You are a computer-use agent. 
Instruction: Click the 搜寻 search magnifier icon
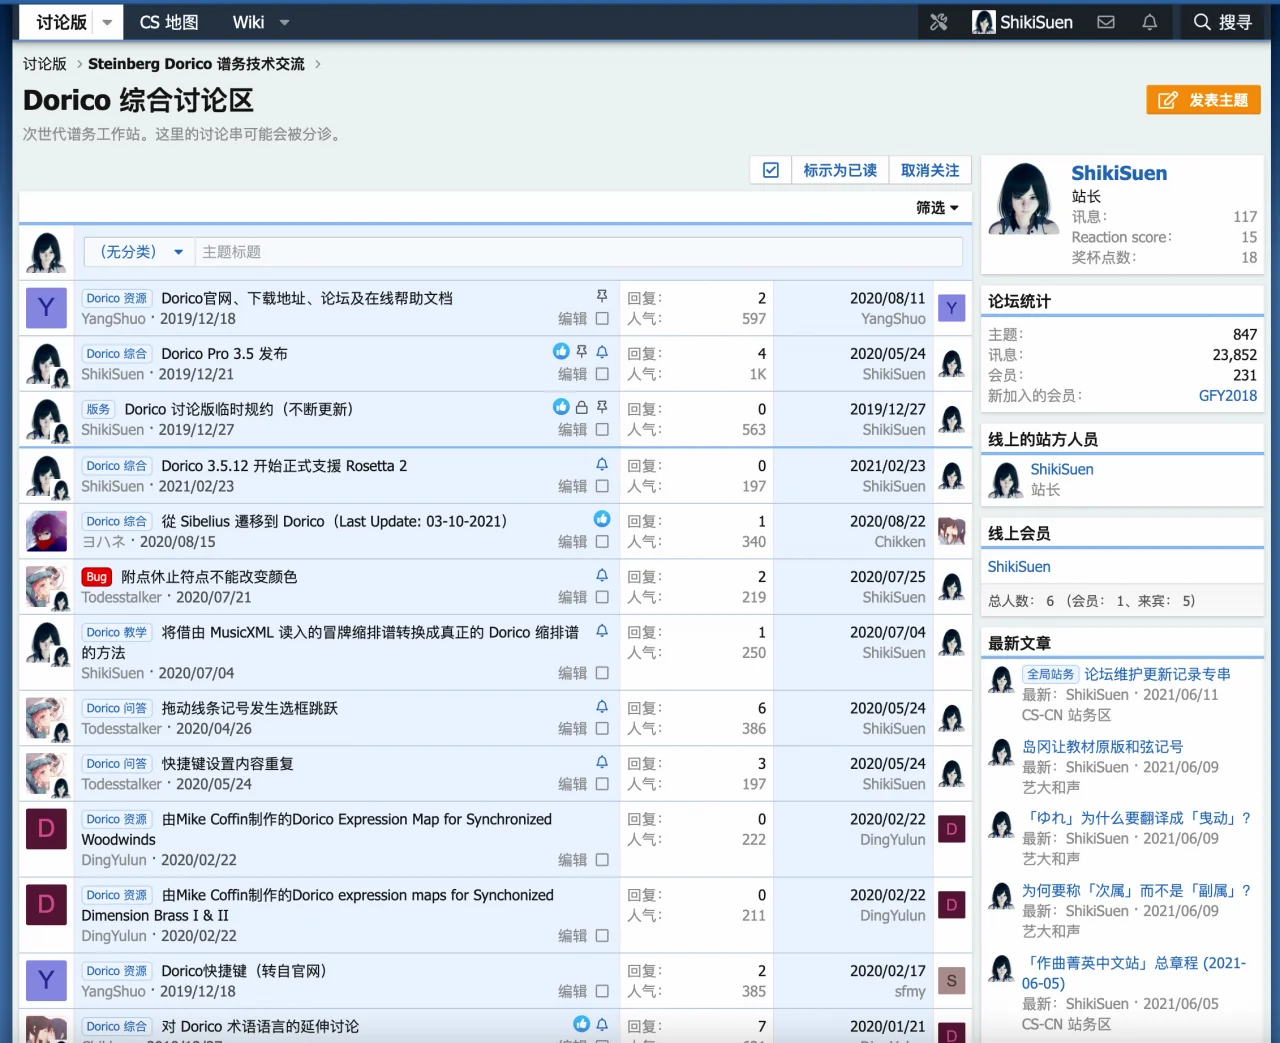[1202, 22]
